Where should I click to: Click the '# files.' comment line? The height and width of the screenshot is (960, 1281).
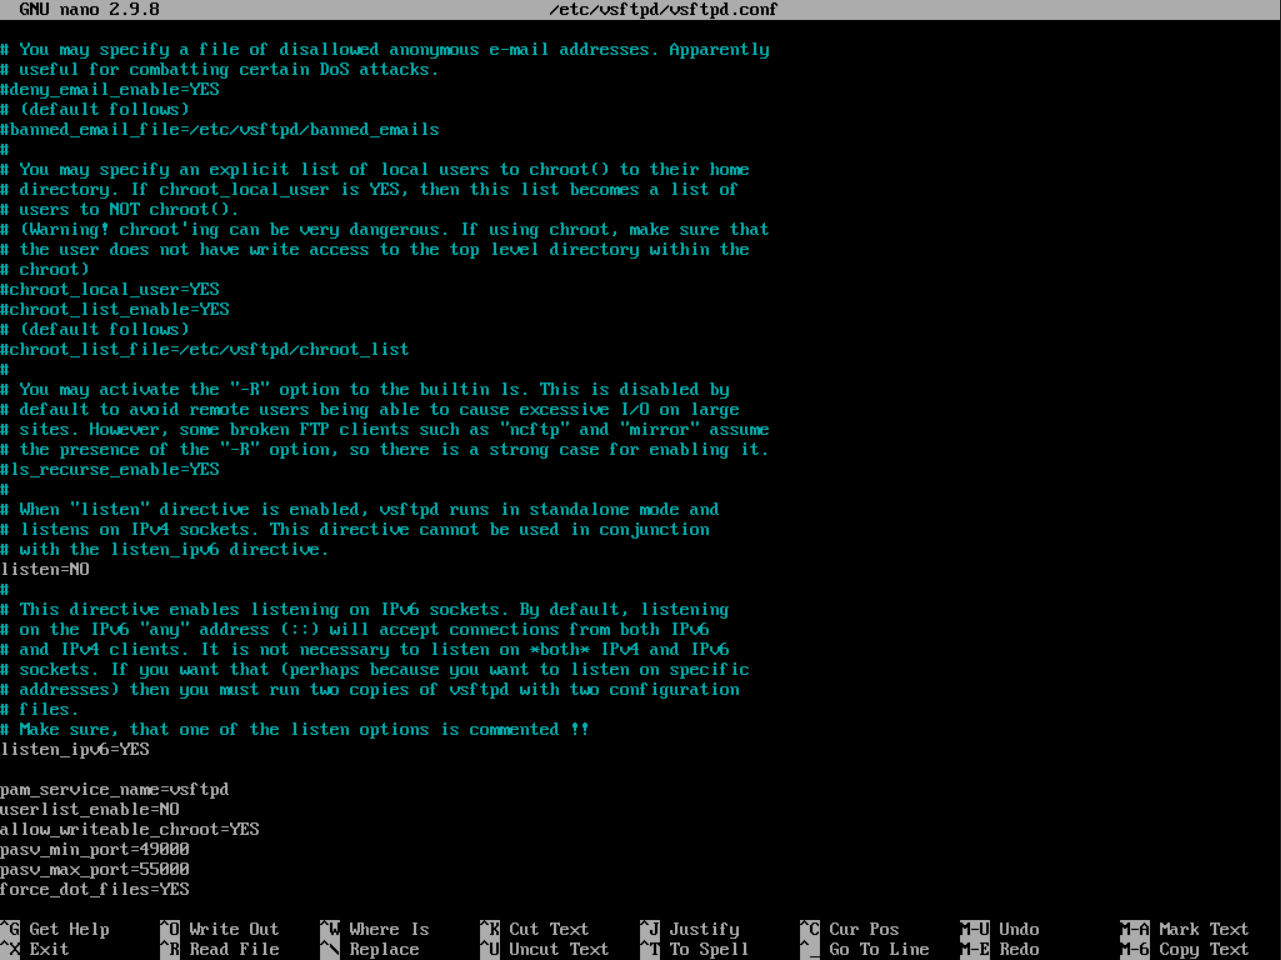40,709
